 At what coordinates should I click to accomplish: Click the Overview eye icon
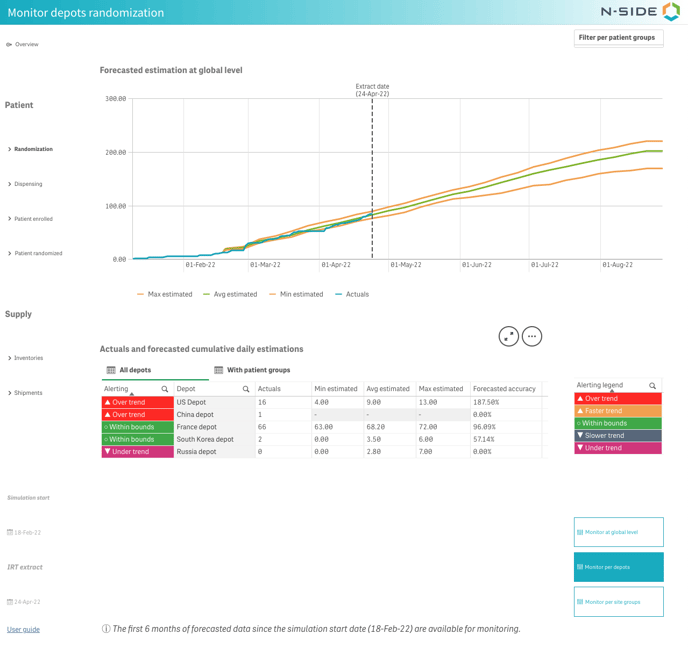[9, 45]
